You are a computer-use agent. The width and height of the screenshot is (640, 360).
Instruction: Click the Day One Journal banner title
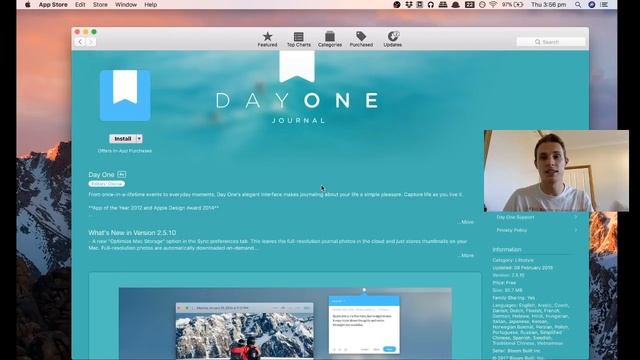[298, 107]
